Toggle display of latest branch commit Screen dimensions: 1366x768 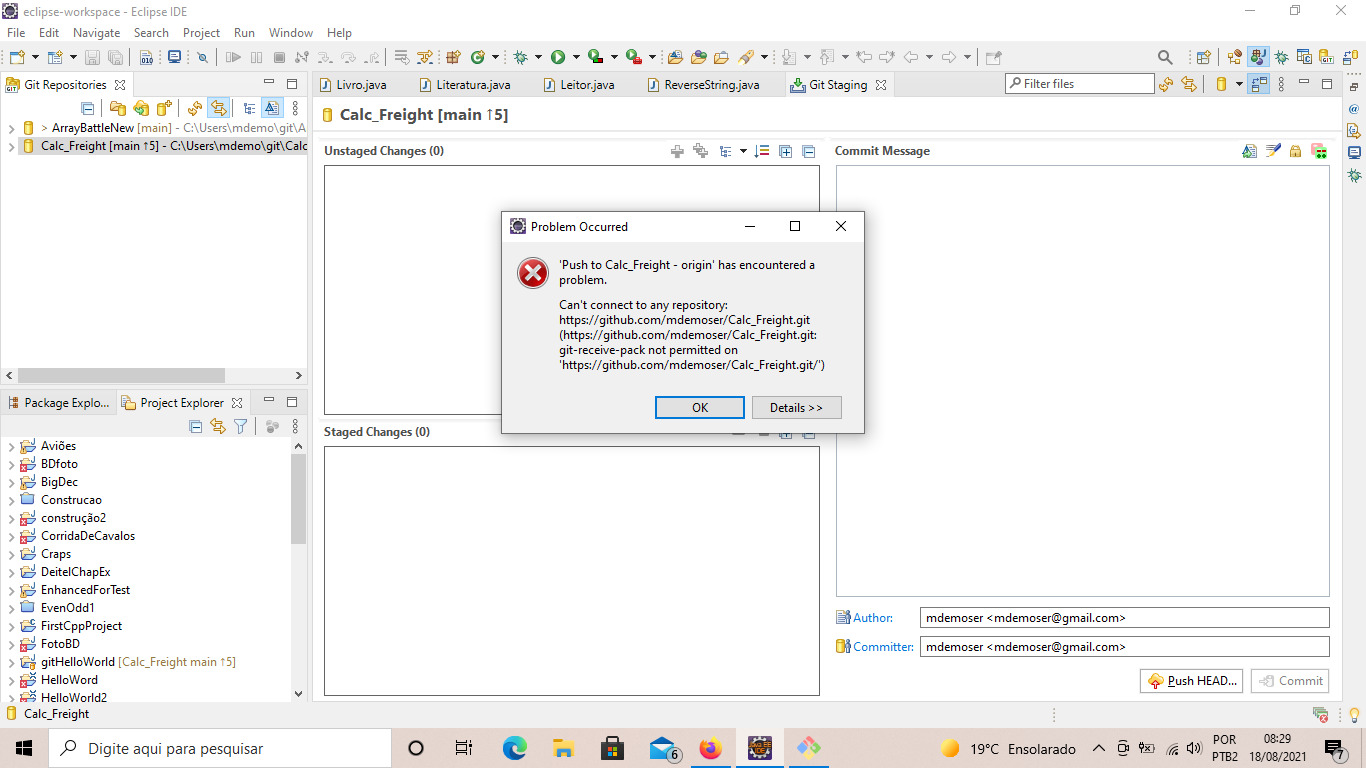coord(271,108)
